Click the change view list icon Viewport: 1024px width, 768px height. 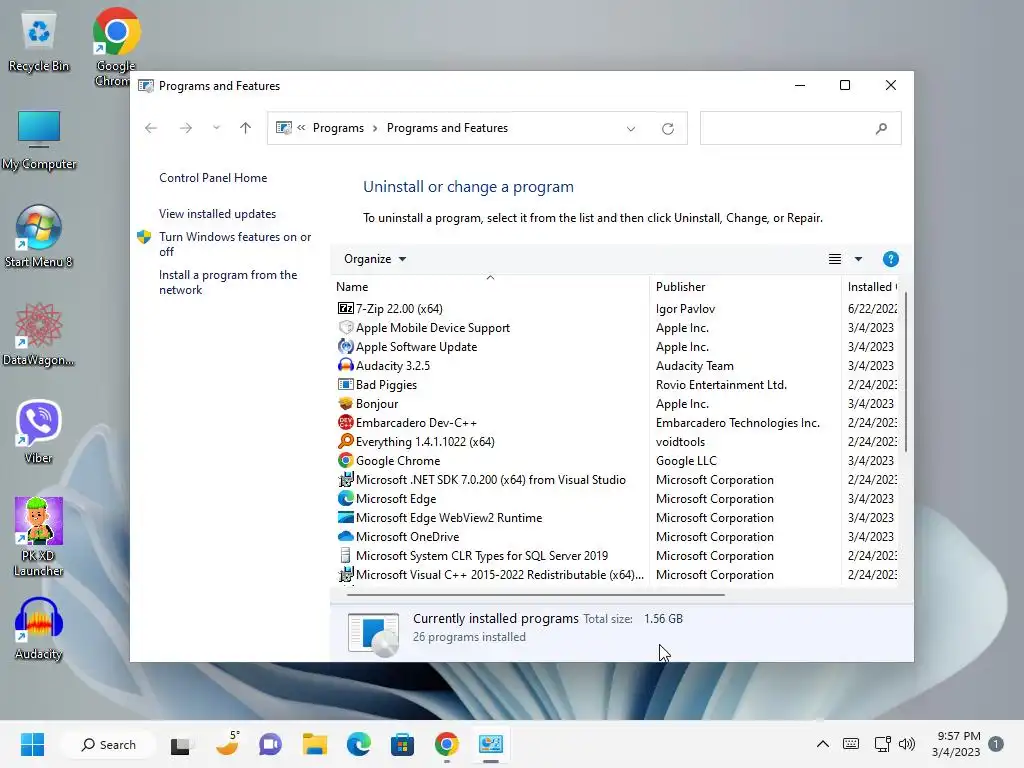pyautogui.click(x=835, y=259)
